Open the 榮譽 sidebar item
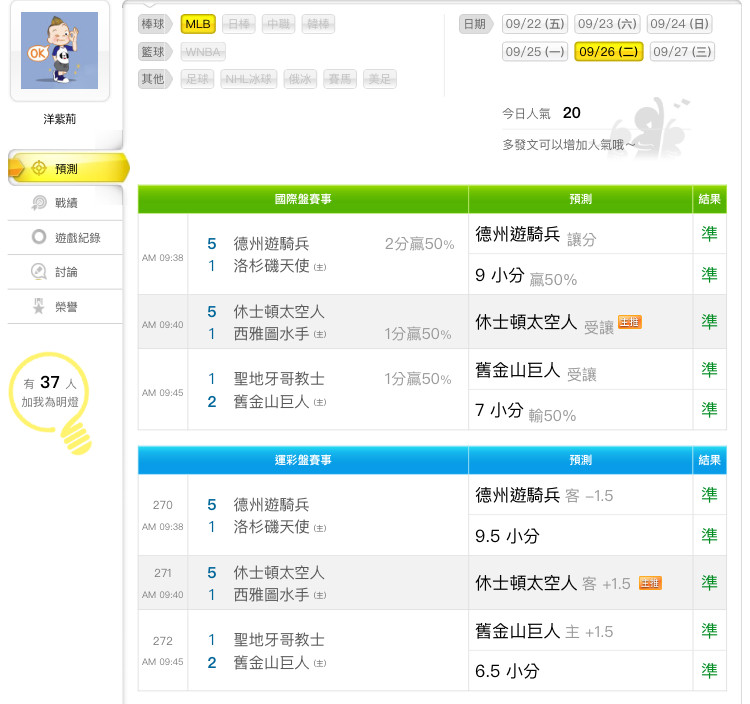750x704 pixels. 66,307
